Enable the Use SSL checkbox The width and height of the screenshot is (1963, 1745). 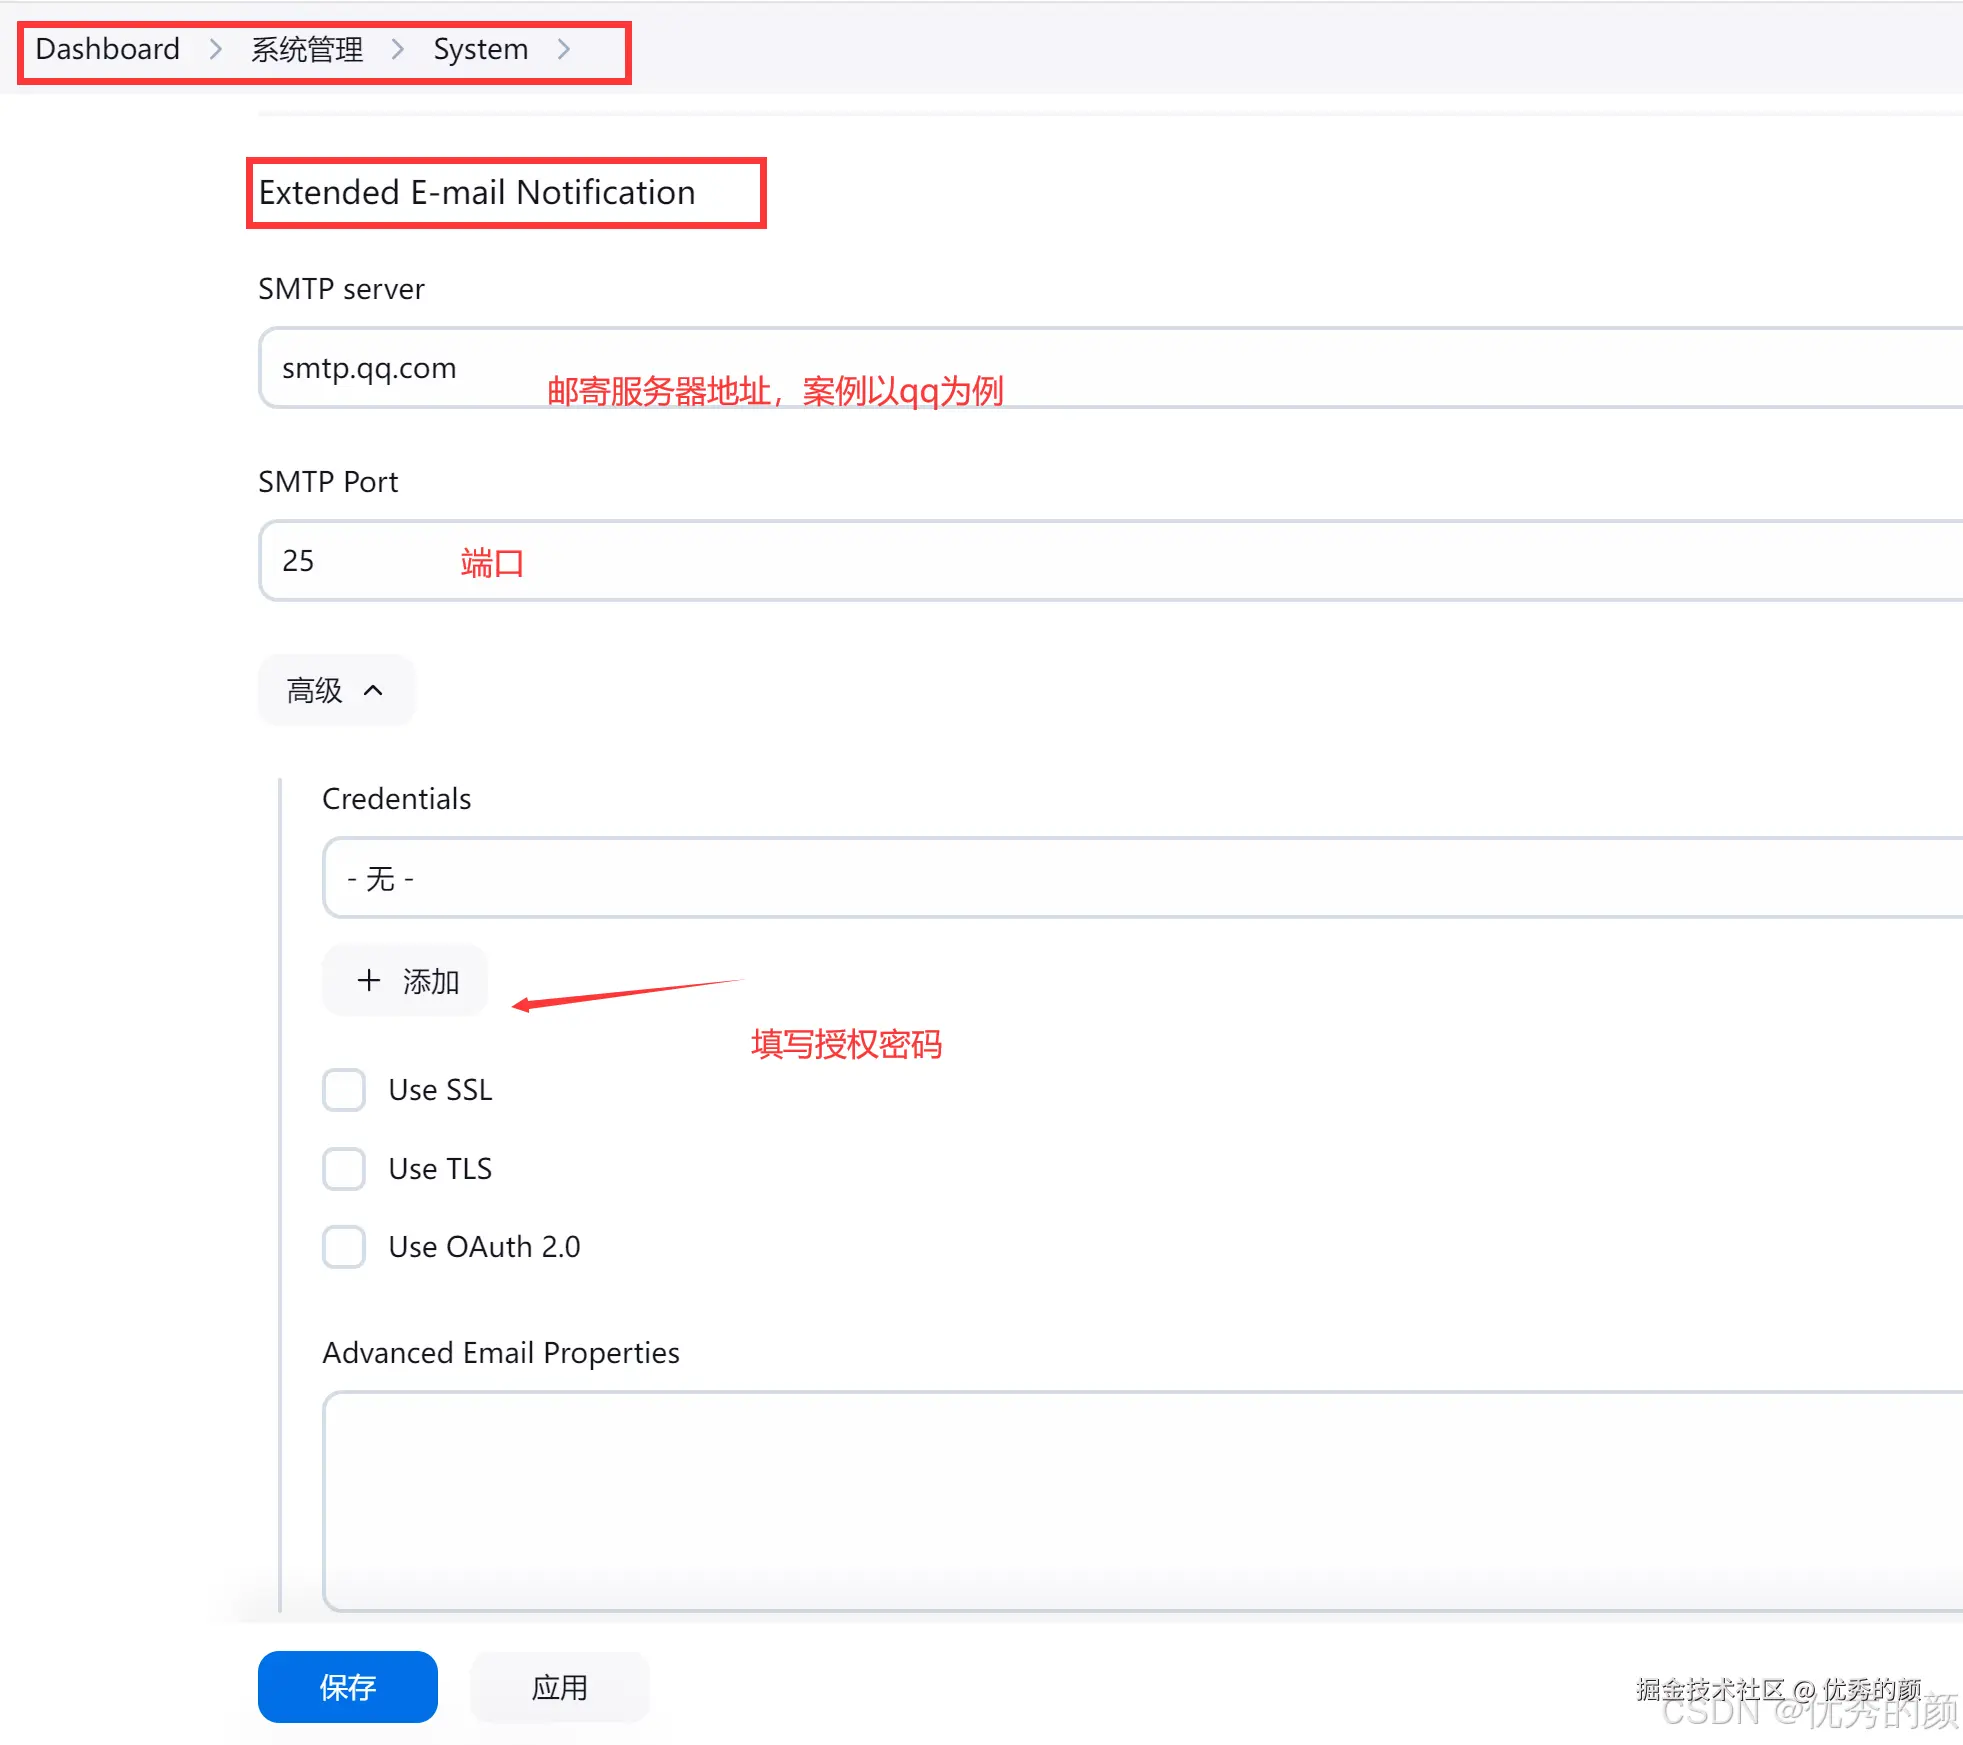pyautogui.click(x=344, y=1090)
